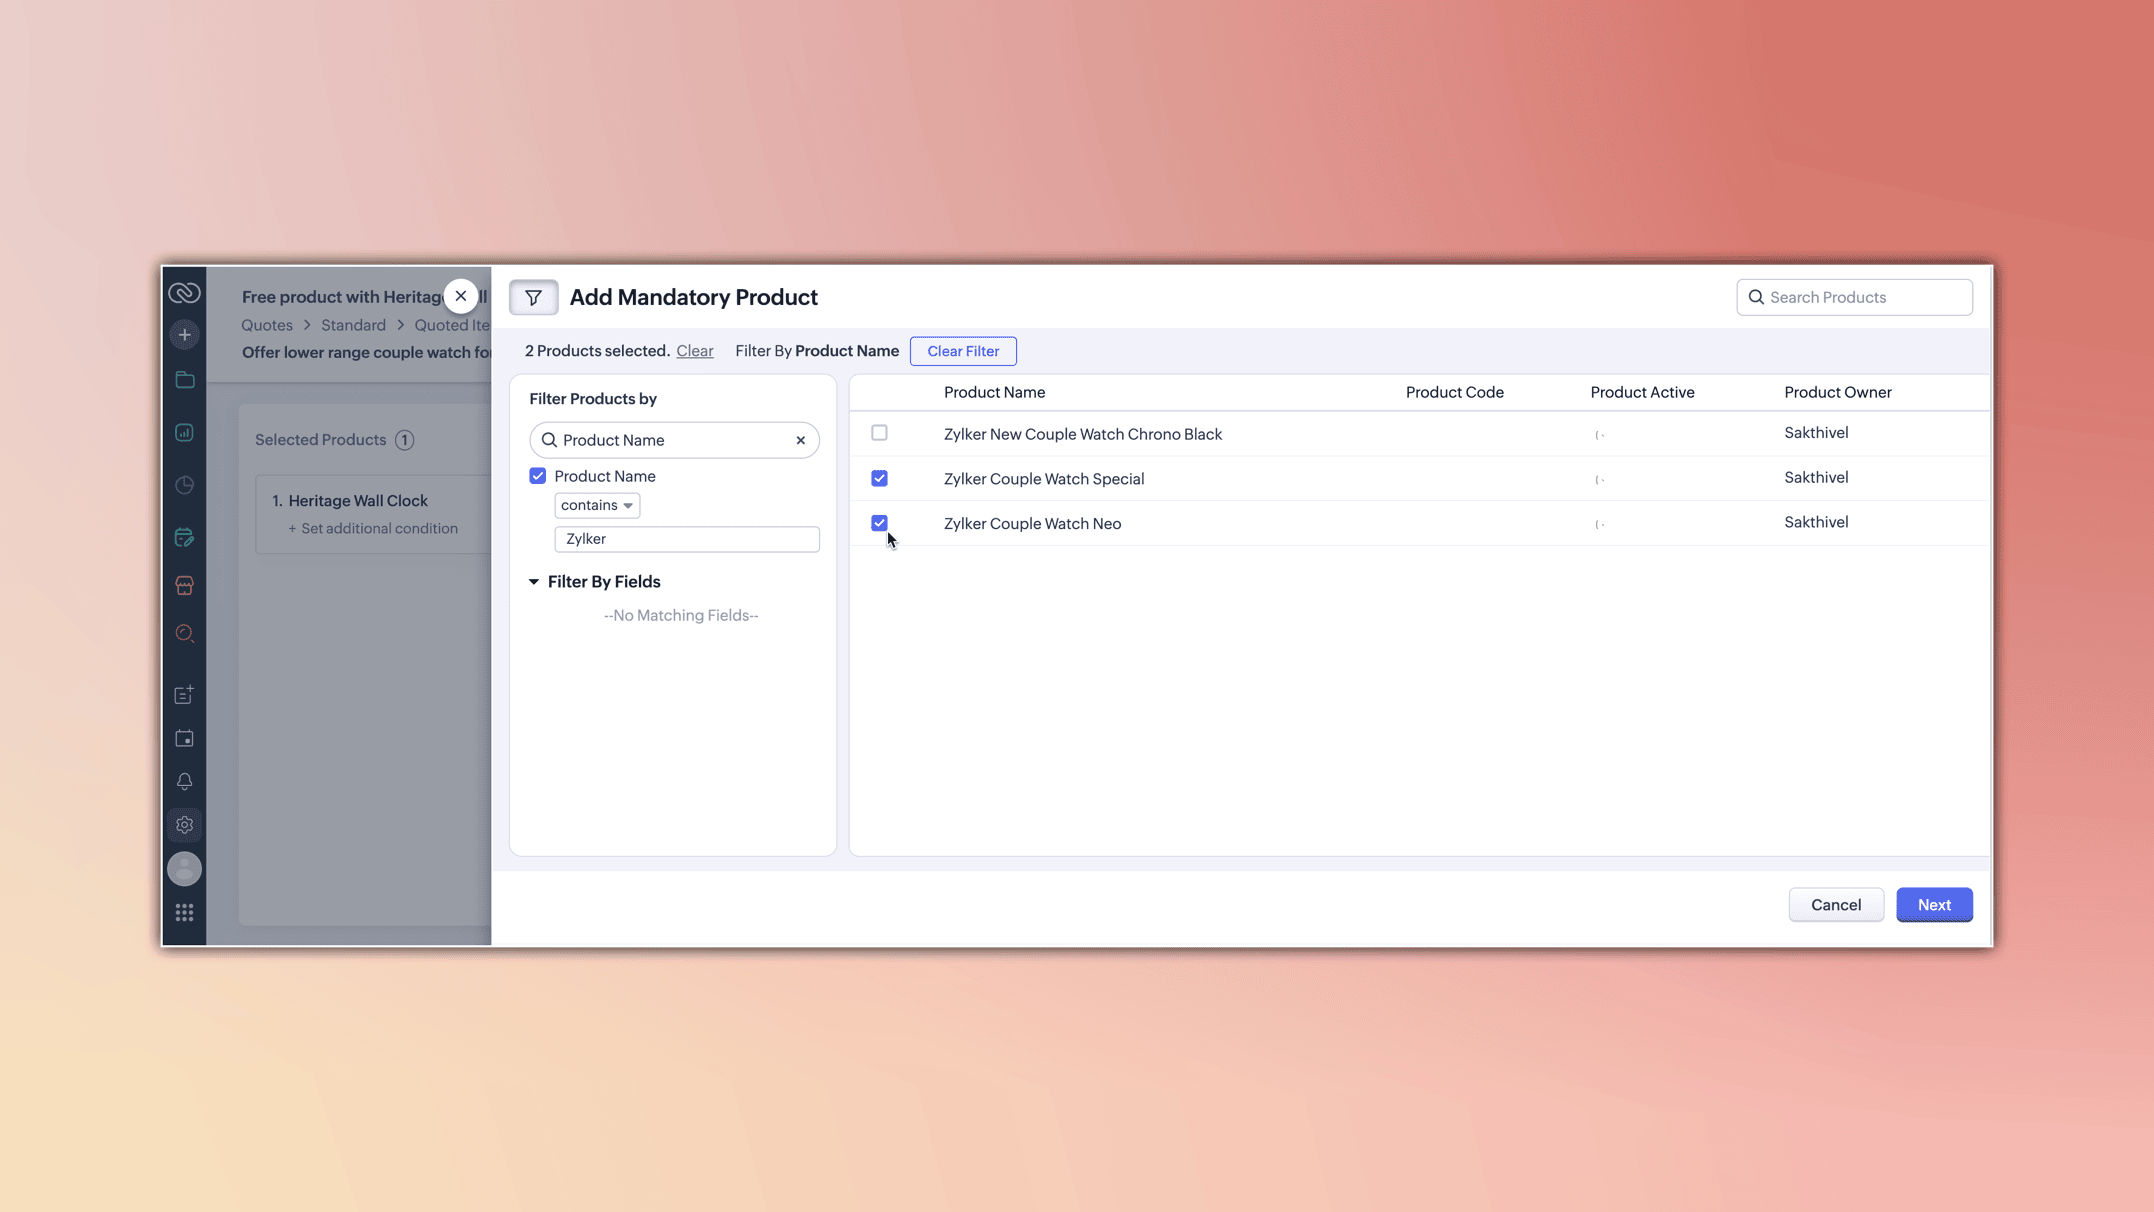Open the bell notifications icon
Screen dimensions: 2154x1212
click(184, 781)
